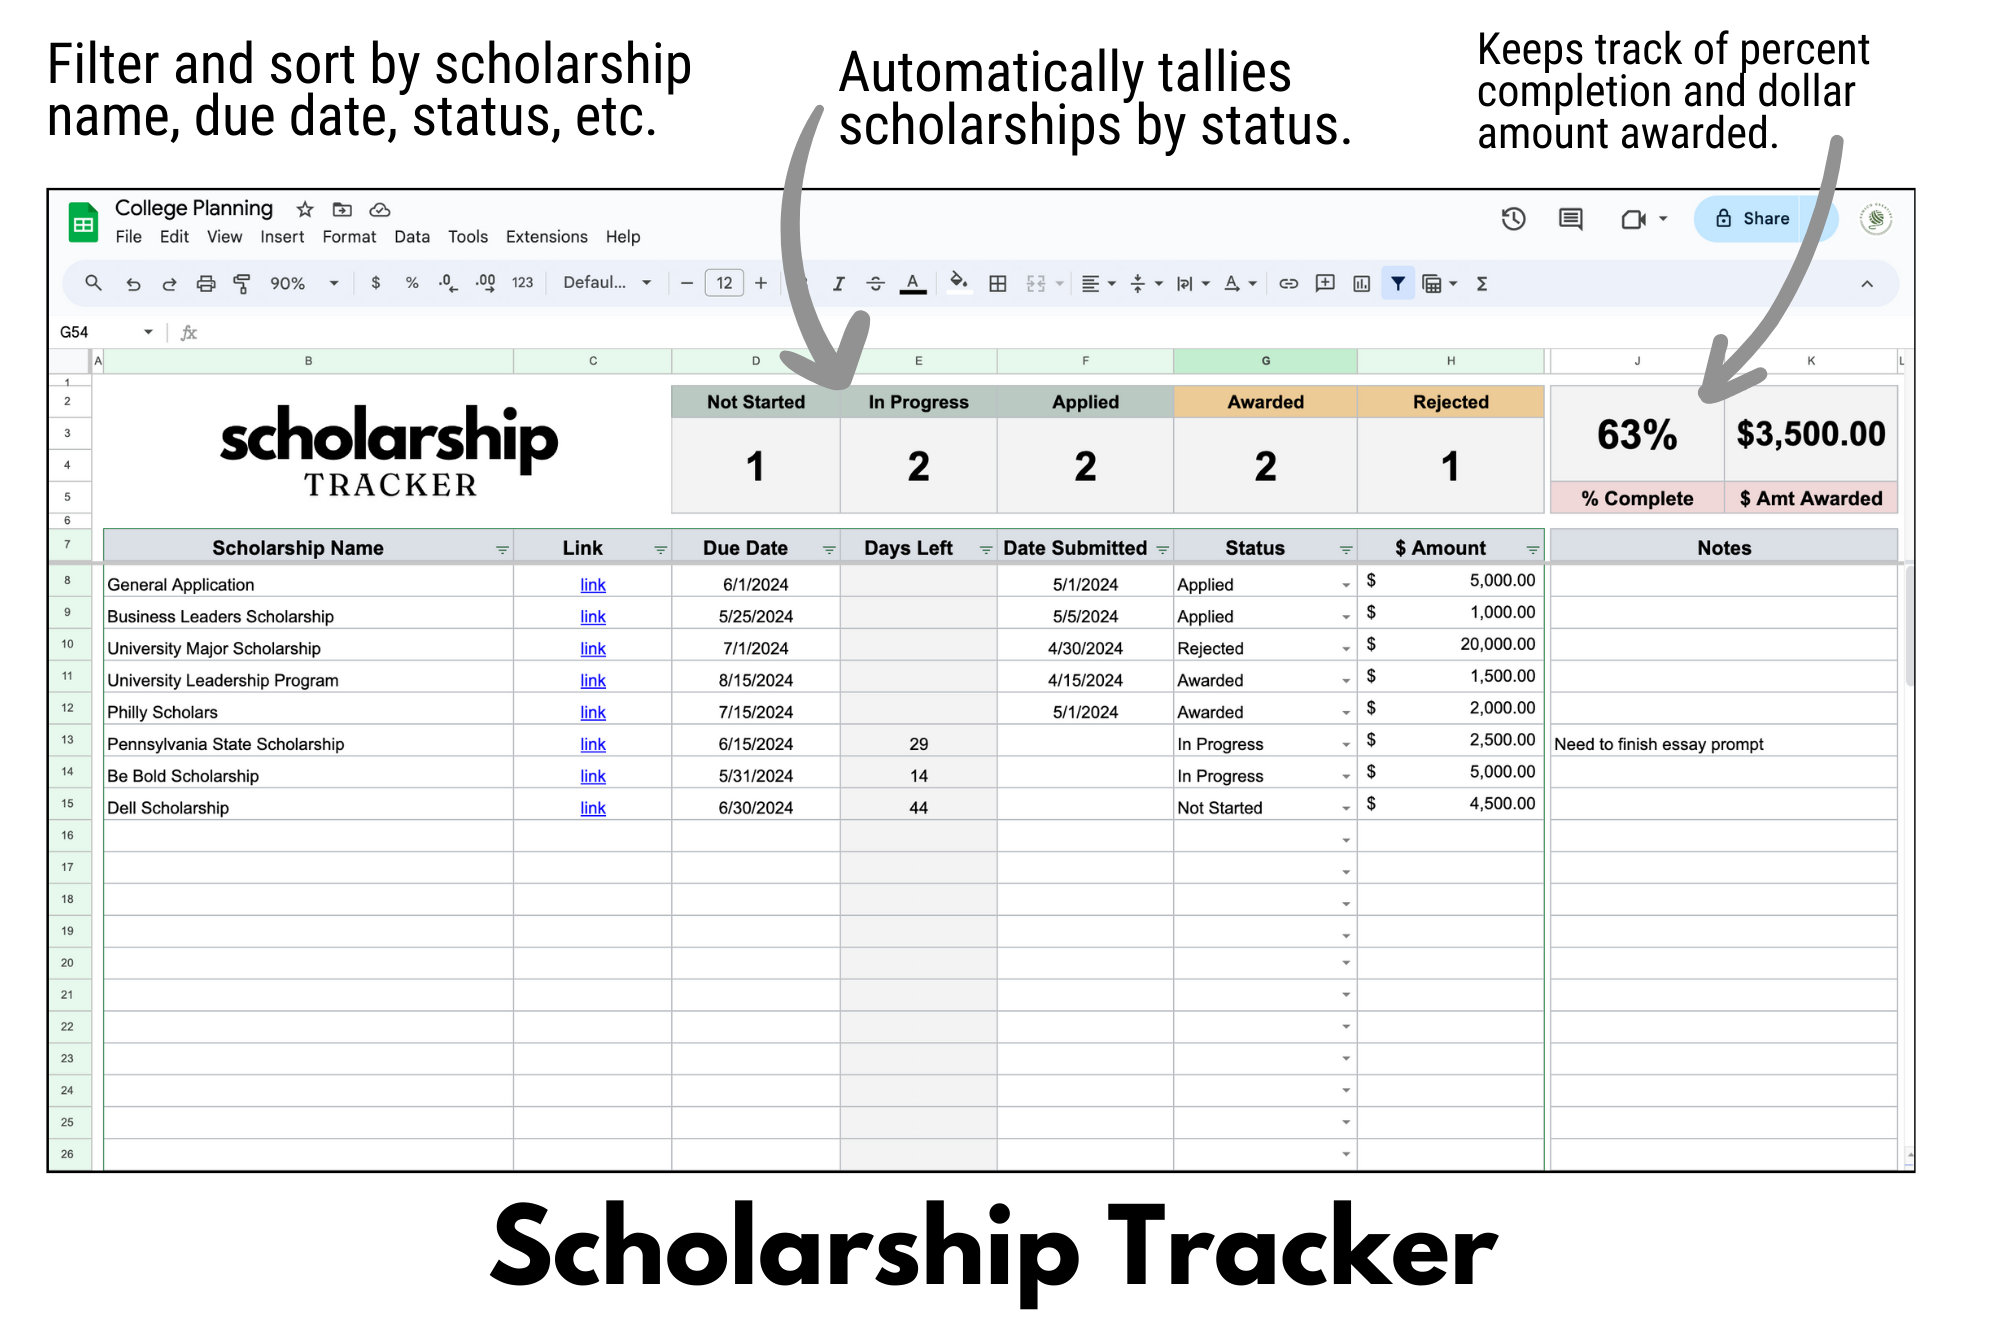This screenshot has width=2000, height=1333.
Task: Click the percent format icon
Action: (x=412, y=283)
